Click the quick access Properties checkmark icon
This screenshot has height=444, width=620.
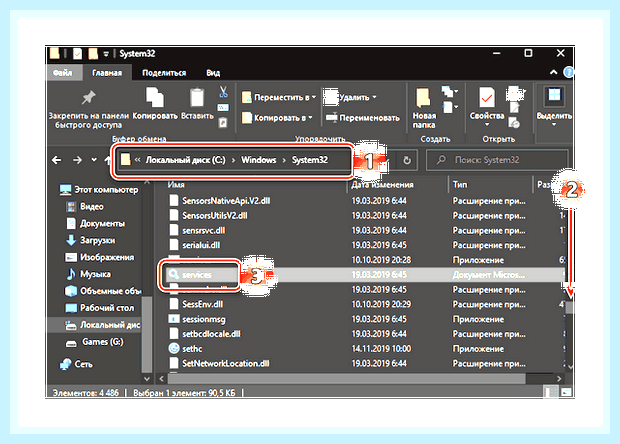point(78,53)
